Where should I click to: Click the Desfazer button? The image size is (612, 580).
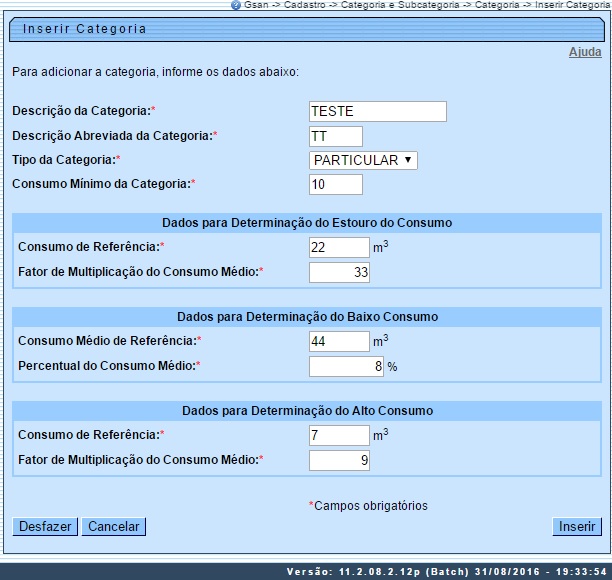point(45,527)
